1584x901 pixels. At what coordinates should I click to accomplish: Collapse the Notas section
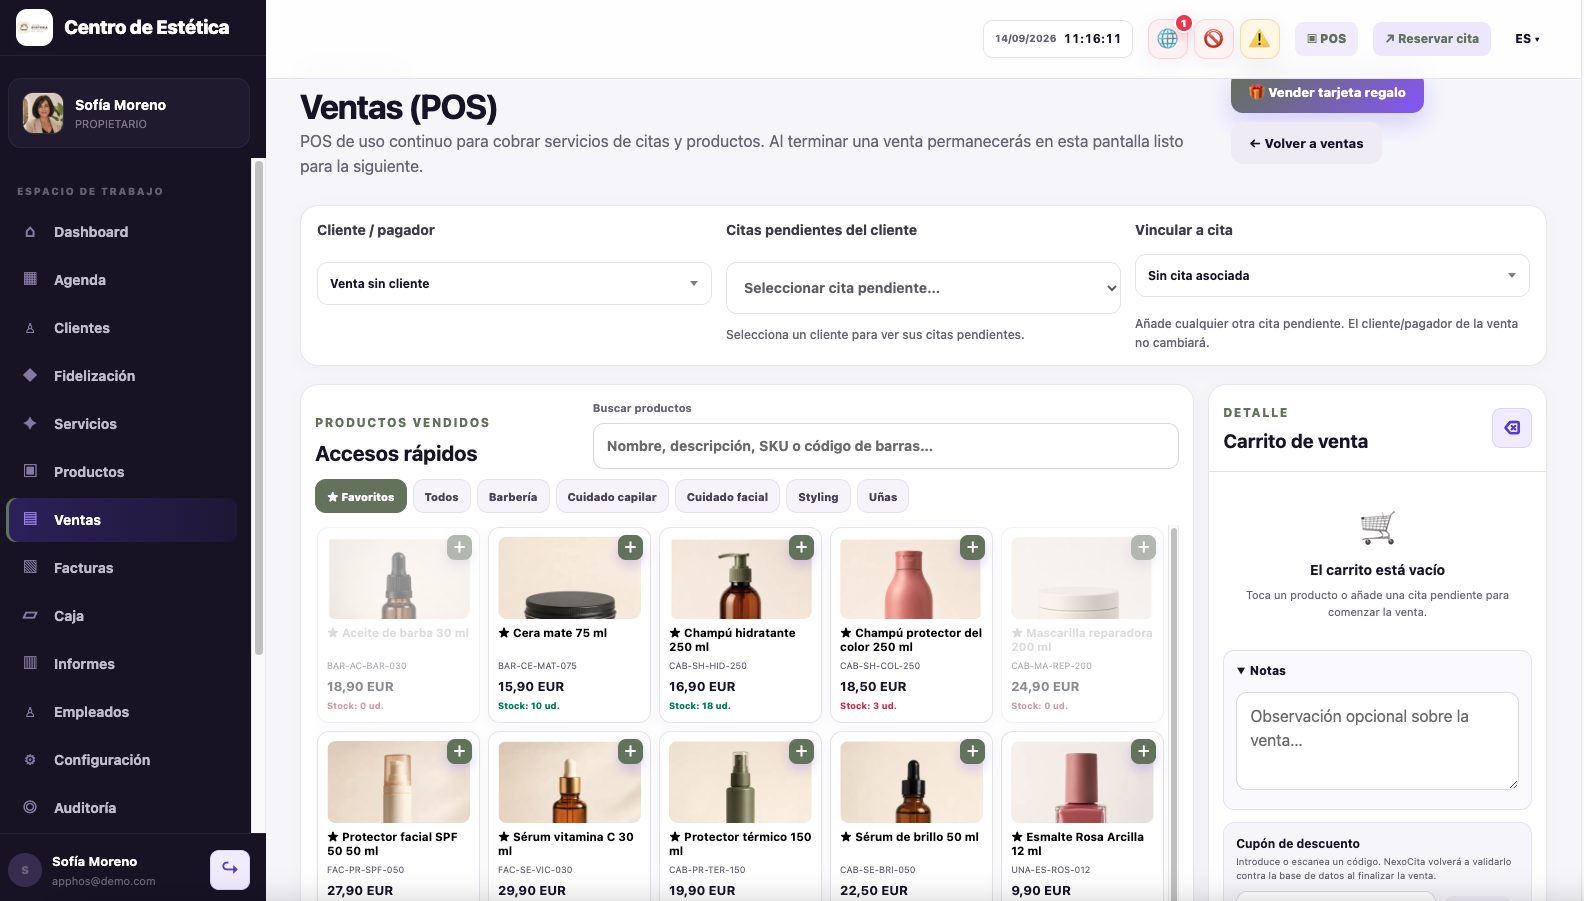[1261, 671]
